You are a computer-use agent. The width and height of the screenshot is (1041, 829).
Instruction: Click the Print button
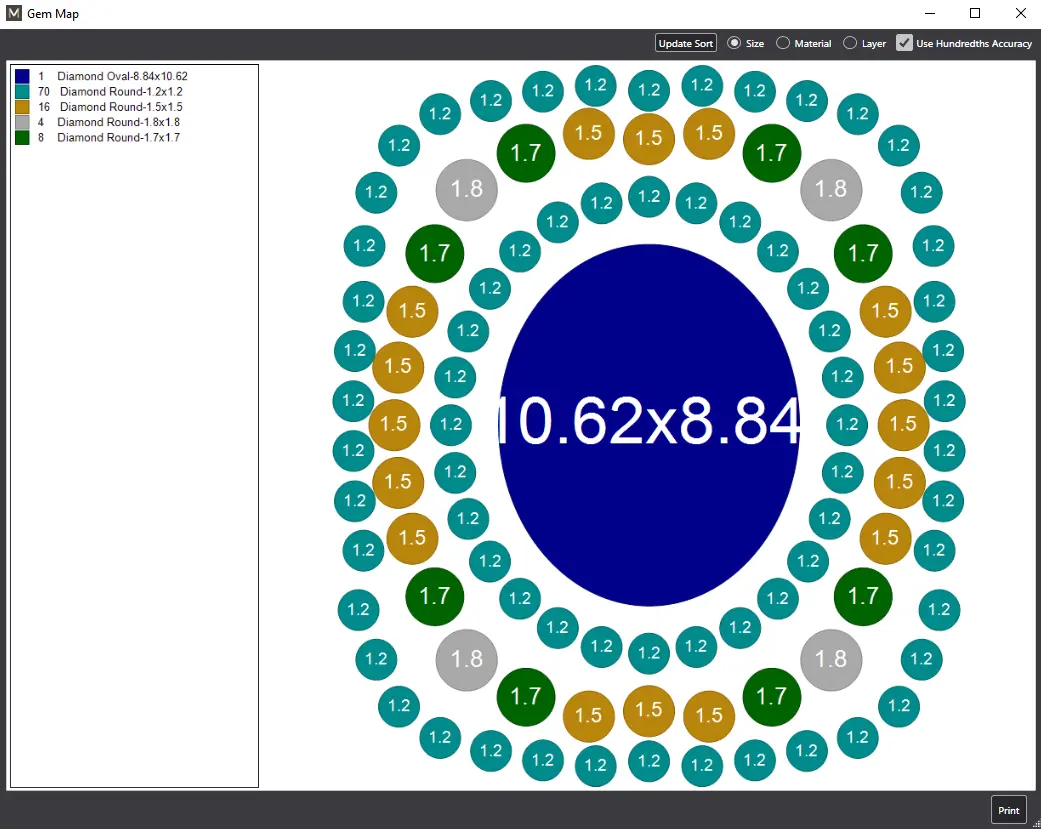(x=1008, y=810)
